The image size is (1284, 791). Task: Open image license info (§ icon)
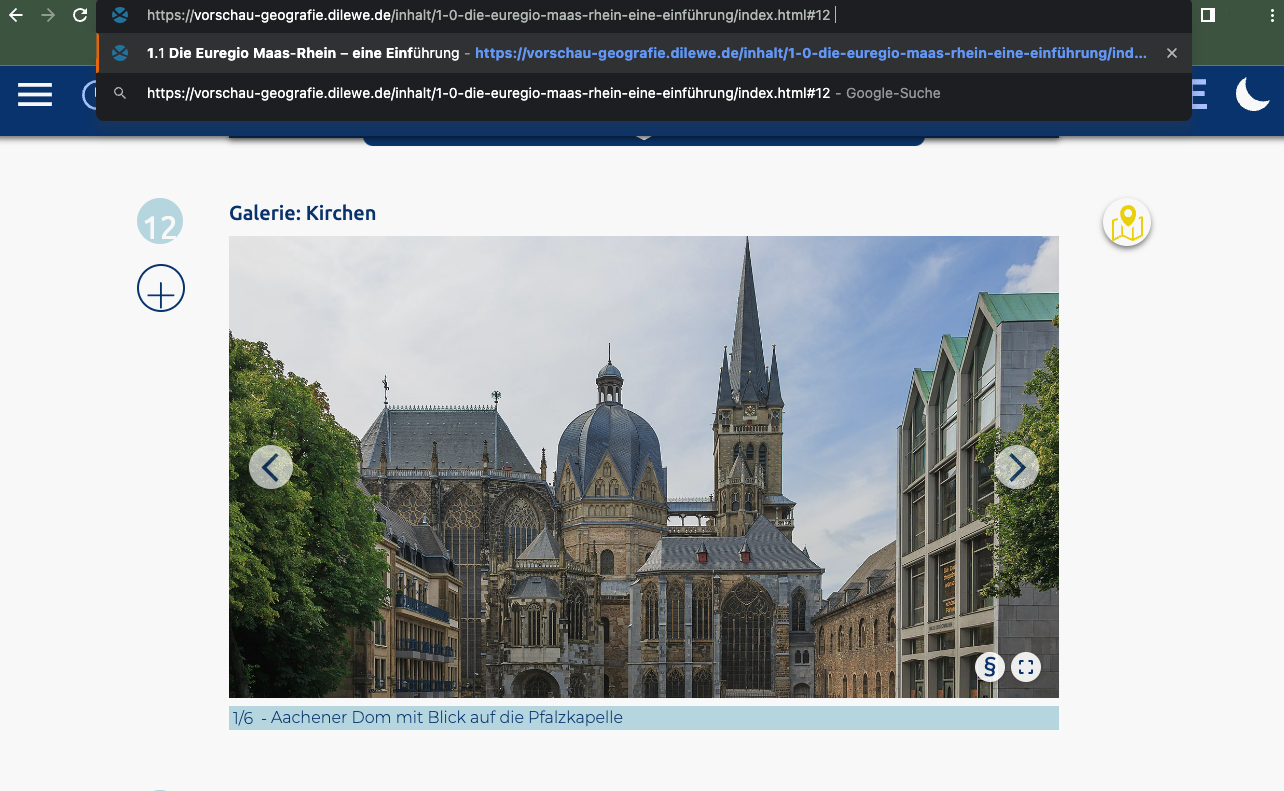[989, 667]
